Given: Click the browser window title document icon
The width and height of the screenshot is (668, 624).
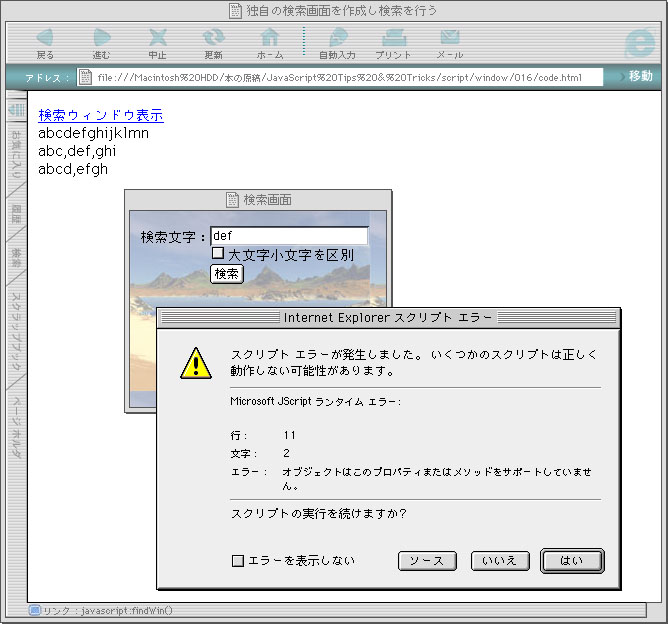Looking at the screenshot, I should point(235,11).
